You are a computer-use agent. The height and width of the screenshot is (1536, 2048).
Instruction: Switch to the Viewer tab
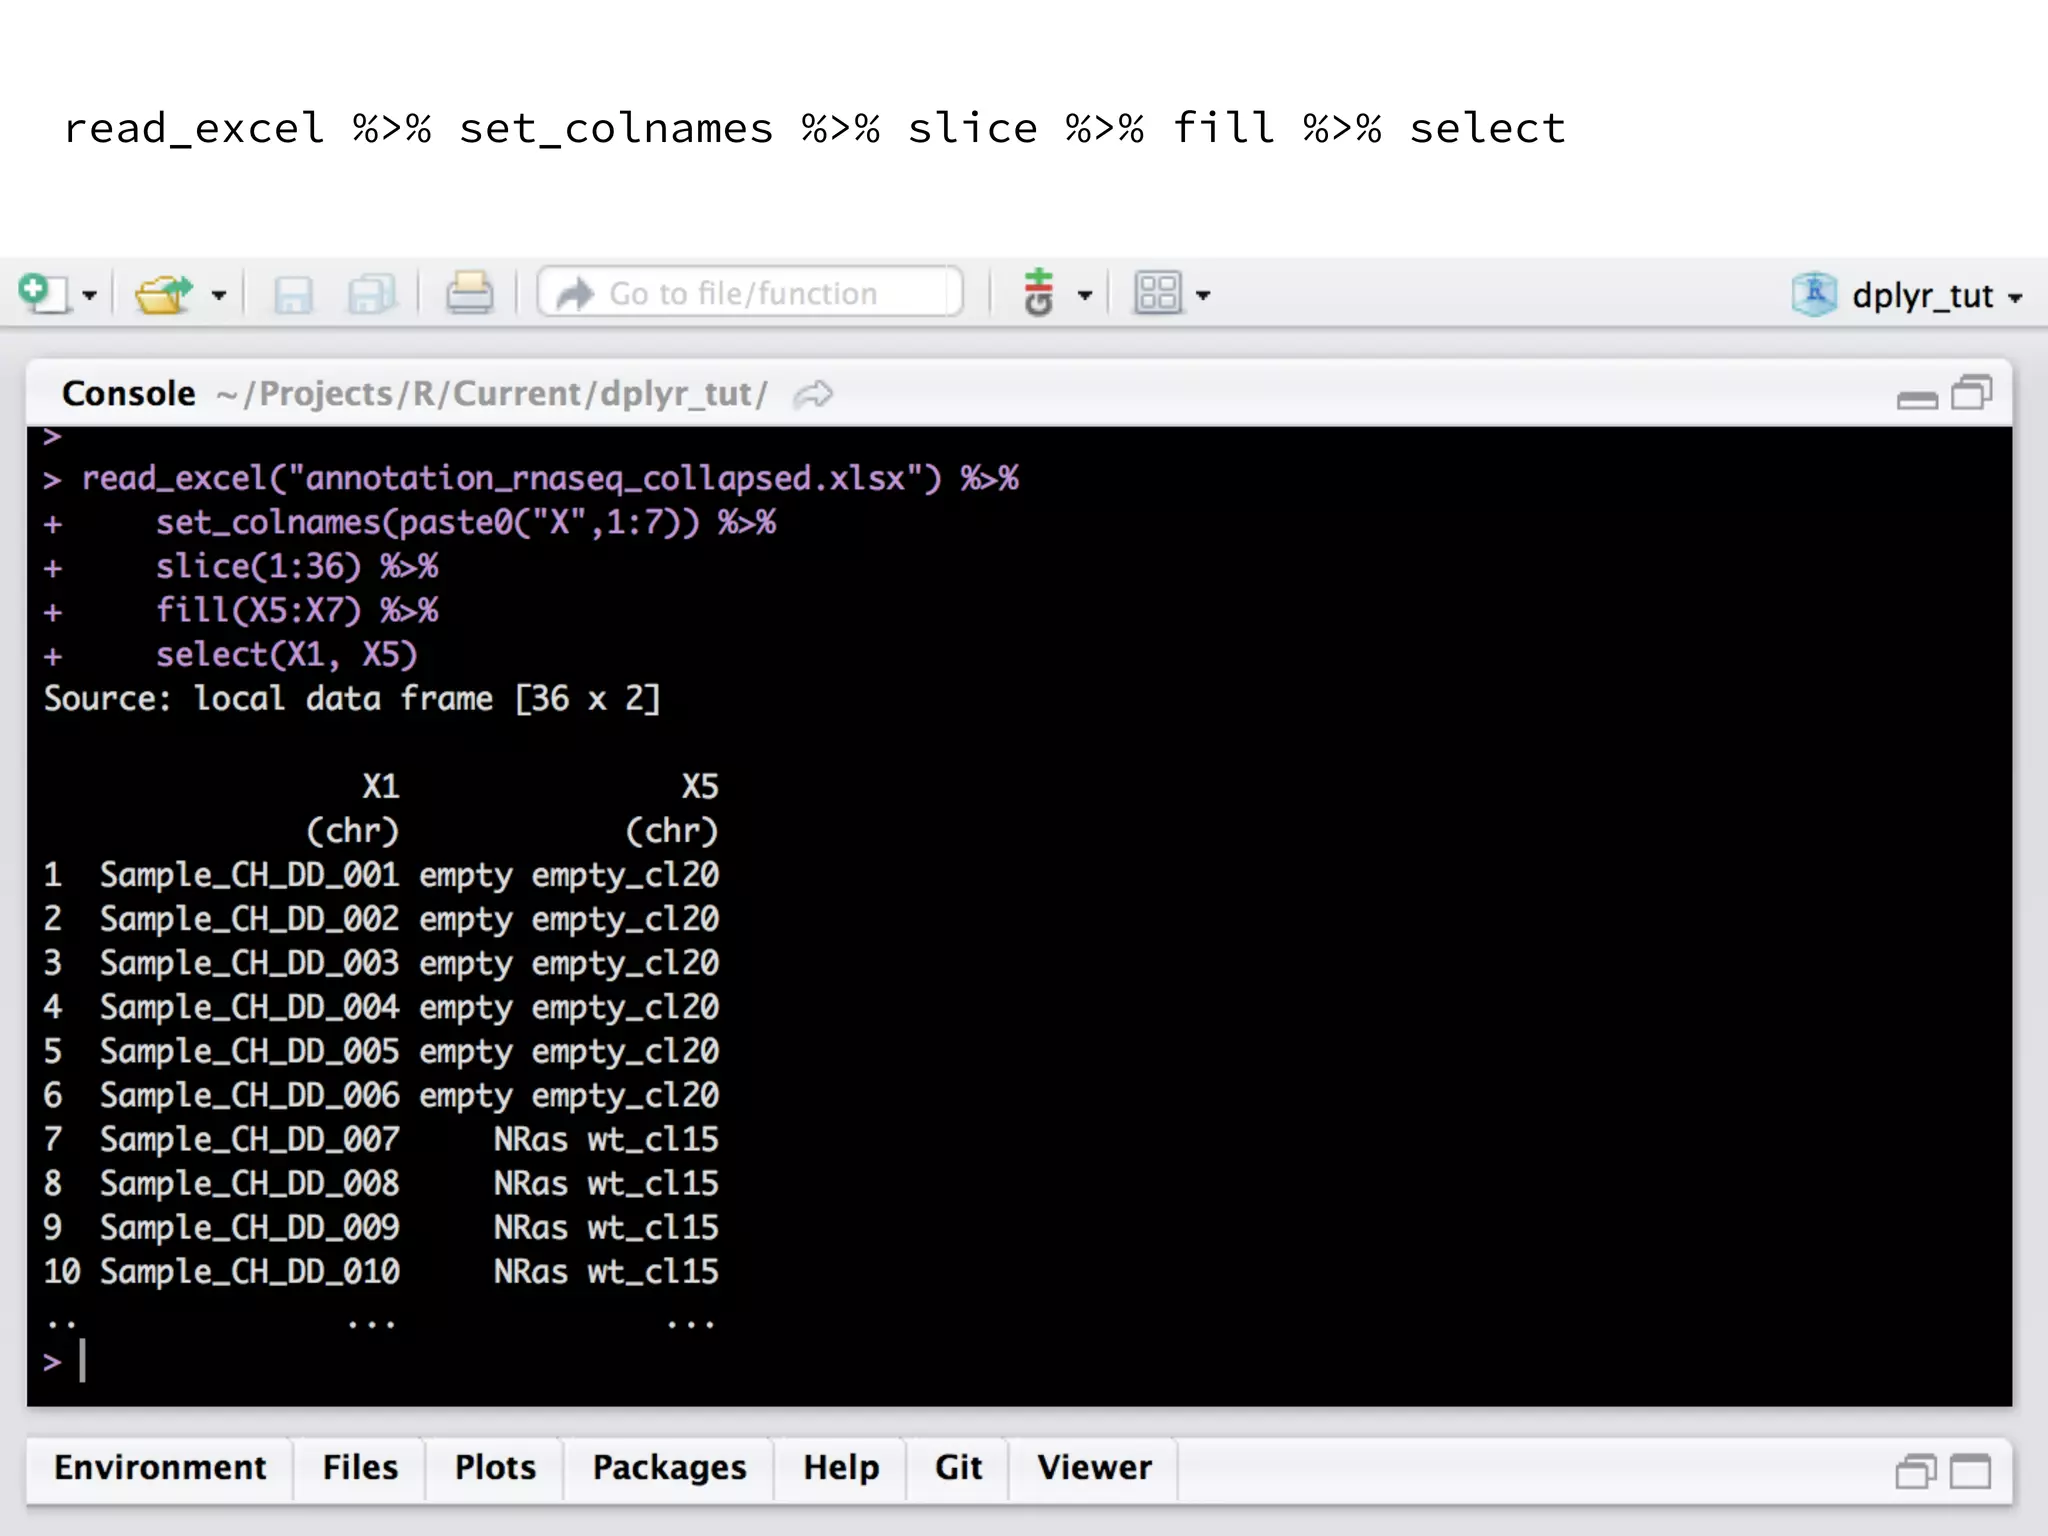pos(1094,1468)
